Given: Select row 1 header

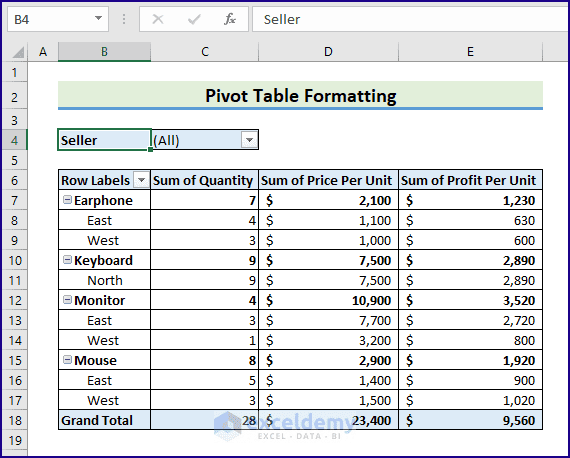Looking at the screenshot, I should (15, 72).
